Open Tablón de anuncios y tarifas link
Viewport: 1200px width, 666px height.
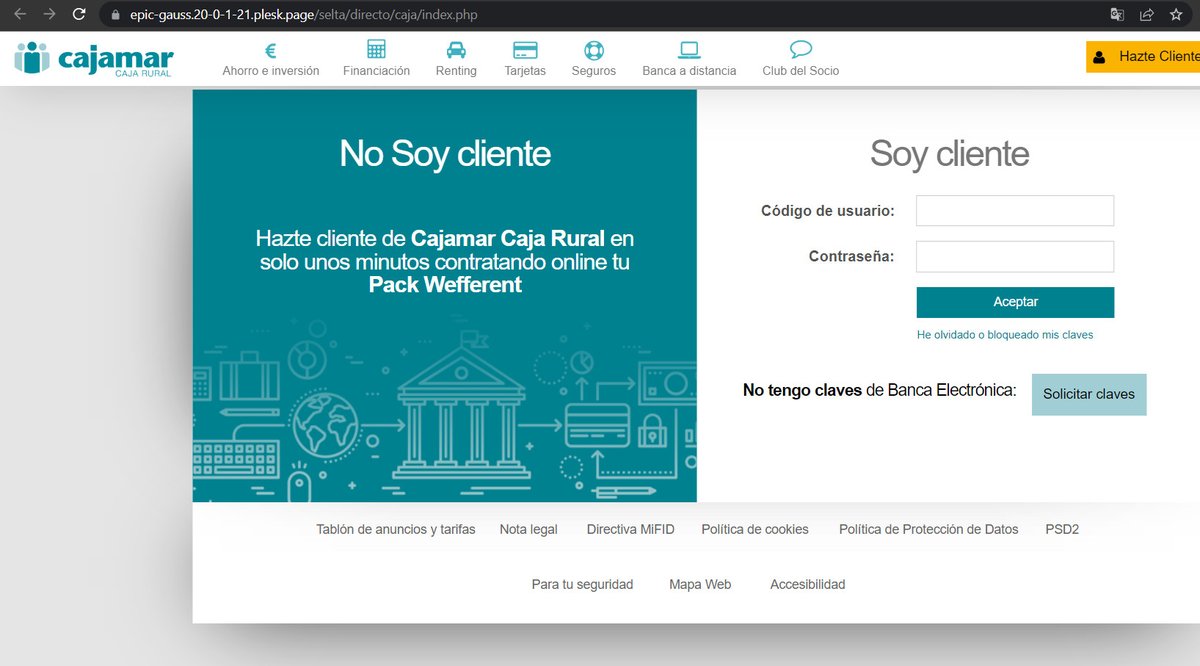[396, 529]
